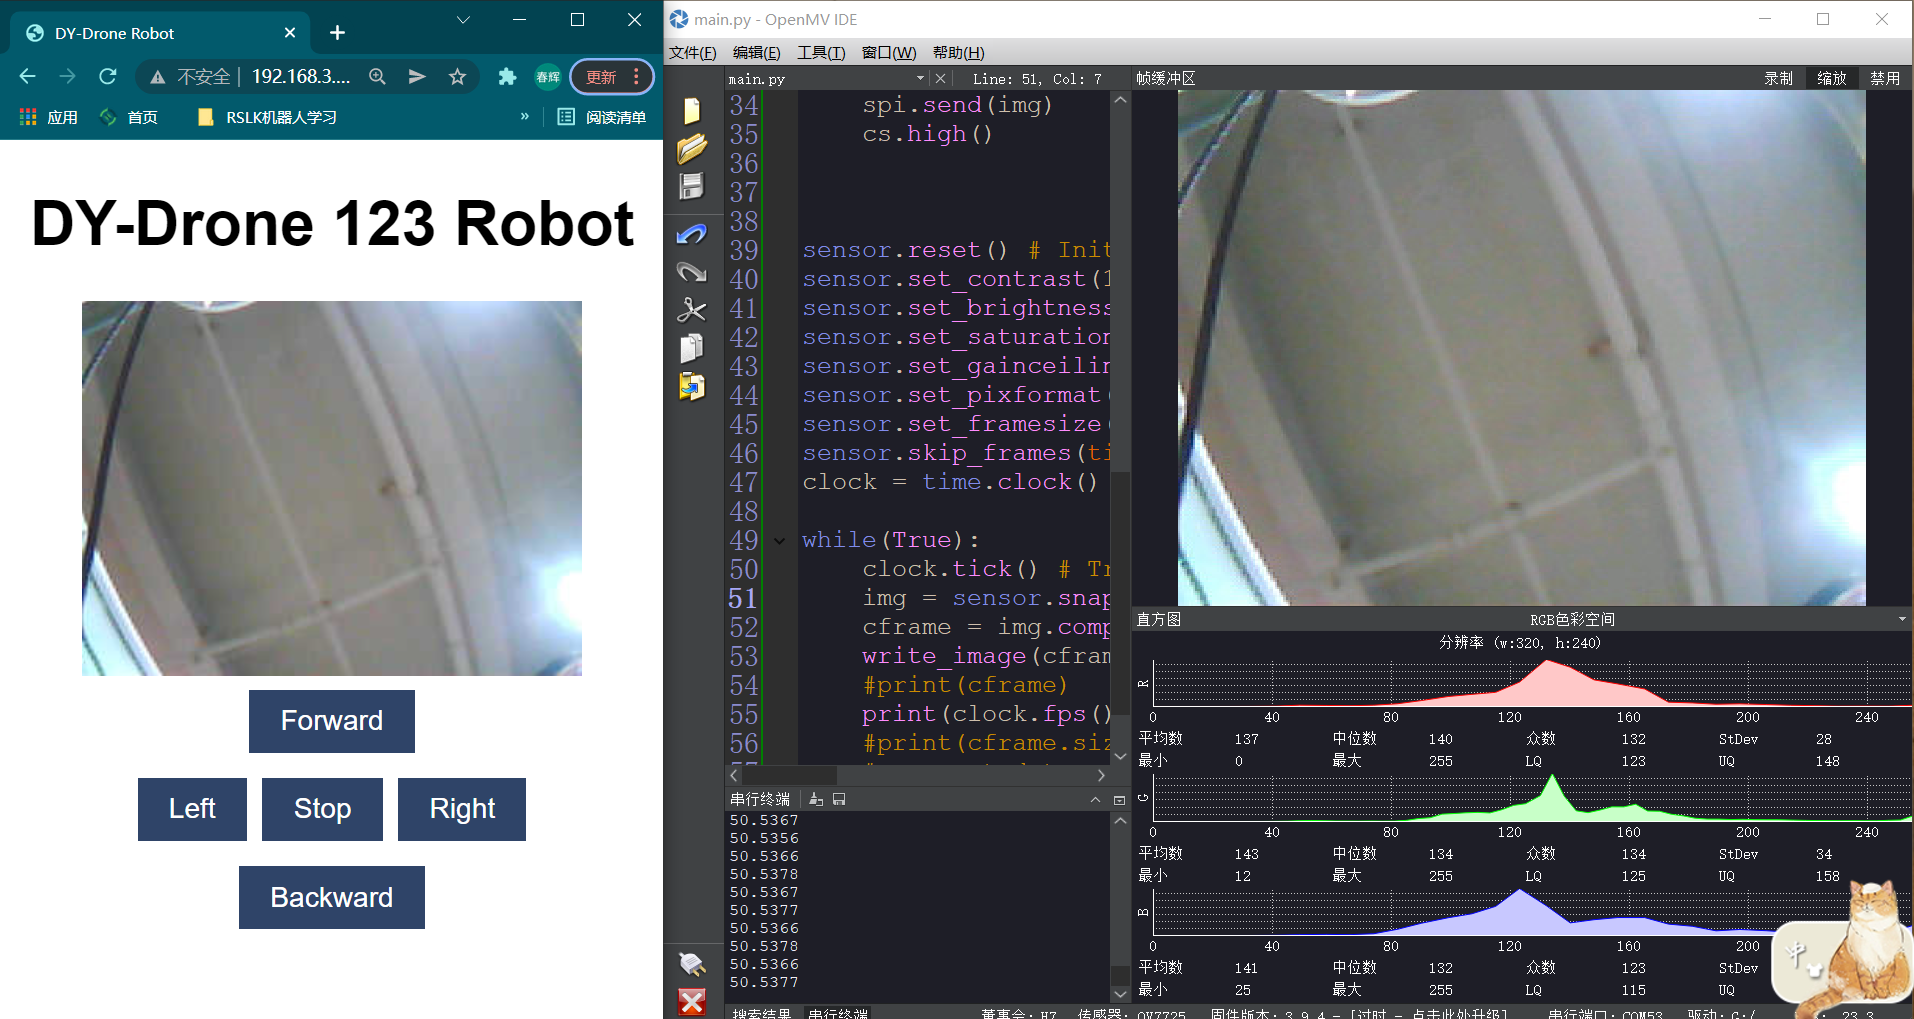Open the Apps bookmark grid icon
The height and width of the screenshot is (1019, 1914).
(28, 117)
